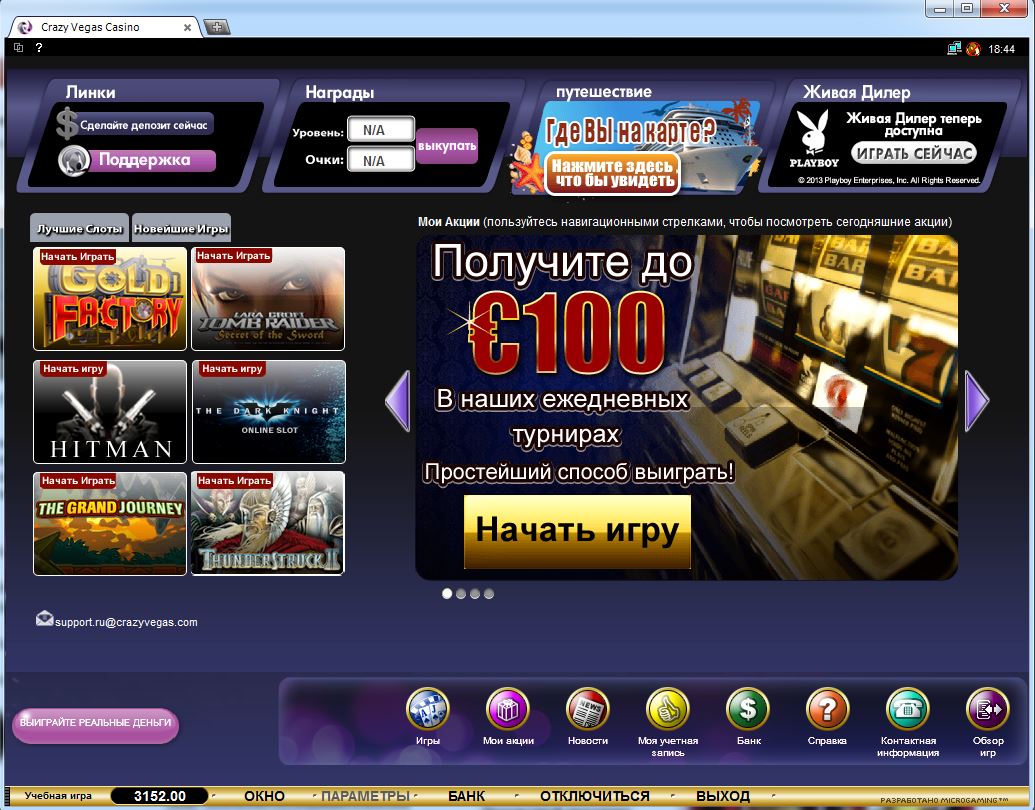Open a new tab with plus button

pyautogui.click(x=217, y=27)
